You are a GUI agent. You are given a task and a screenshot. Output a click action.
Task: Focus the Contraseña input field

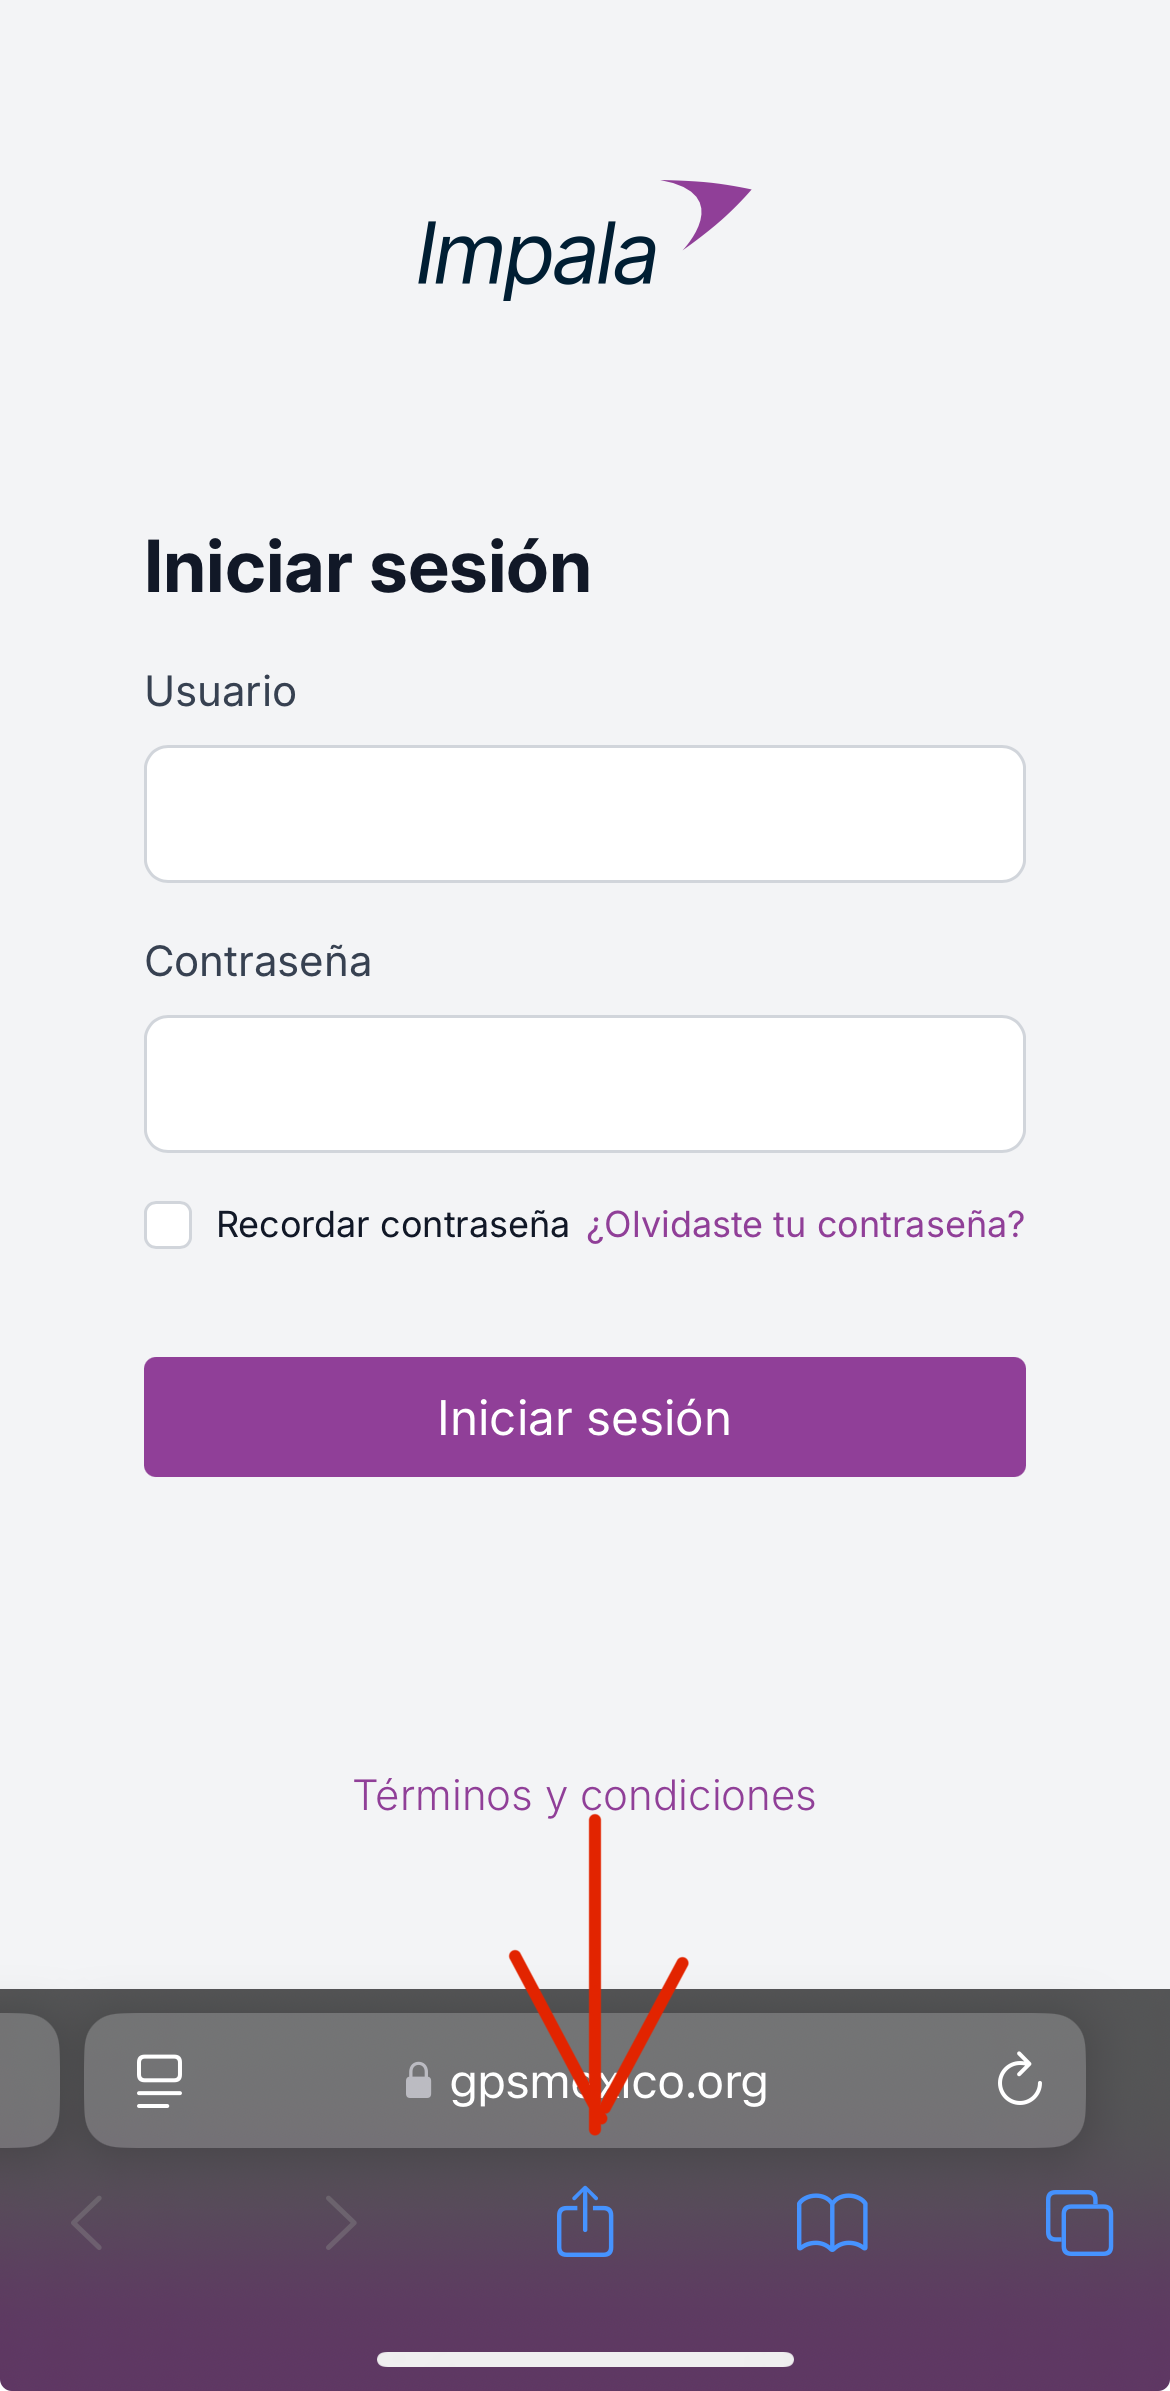click(585, 1084)
